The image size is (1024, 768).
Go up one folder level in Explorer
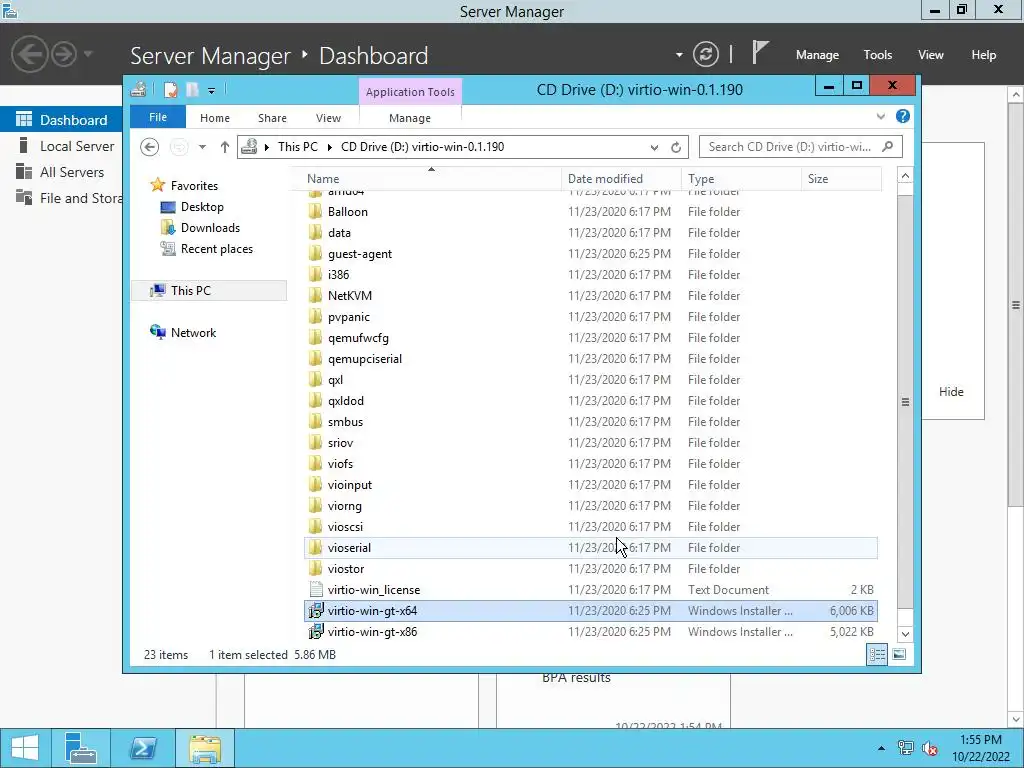(x=225, y=147)
